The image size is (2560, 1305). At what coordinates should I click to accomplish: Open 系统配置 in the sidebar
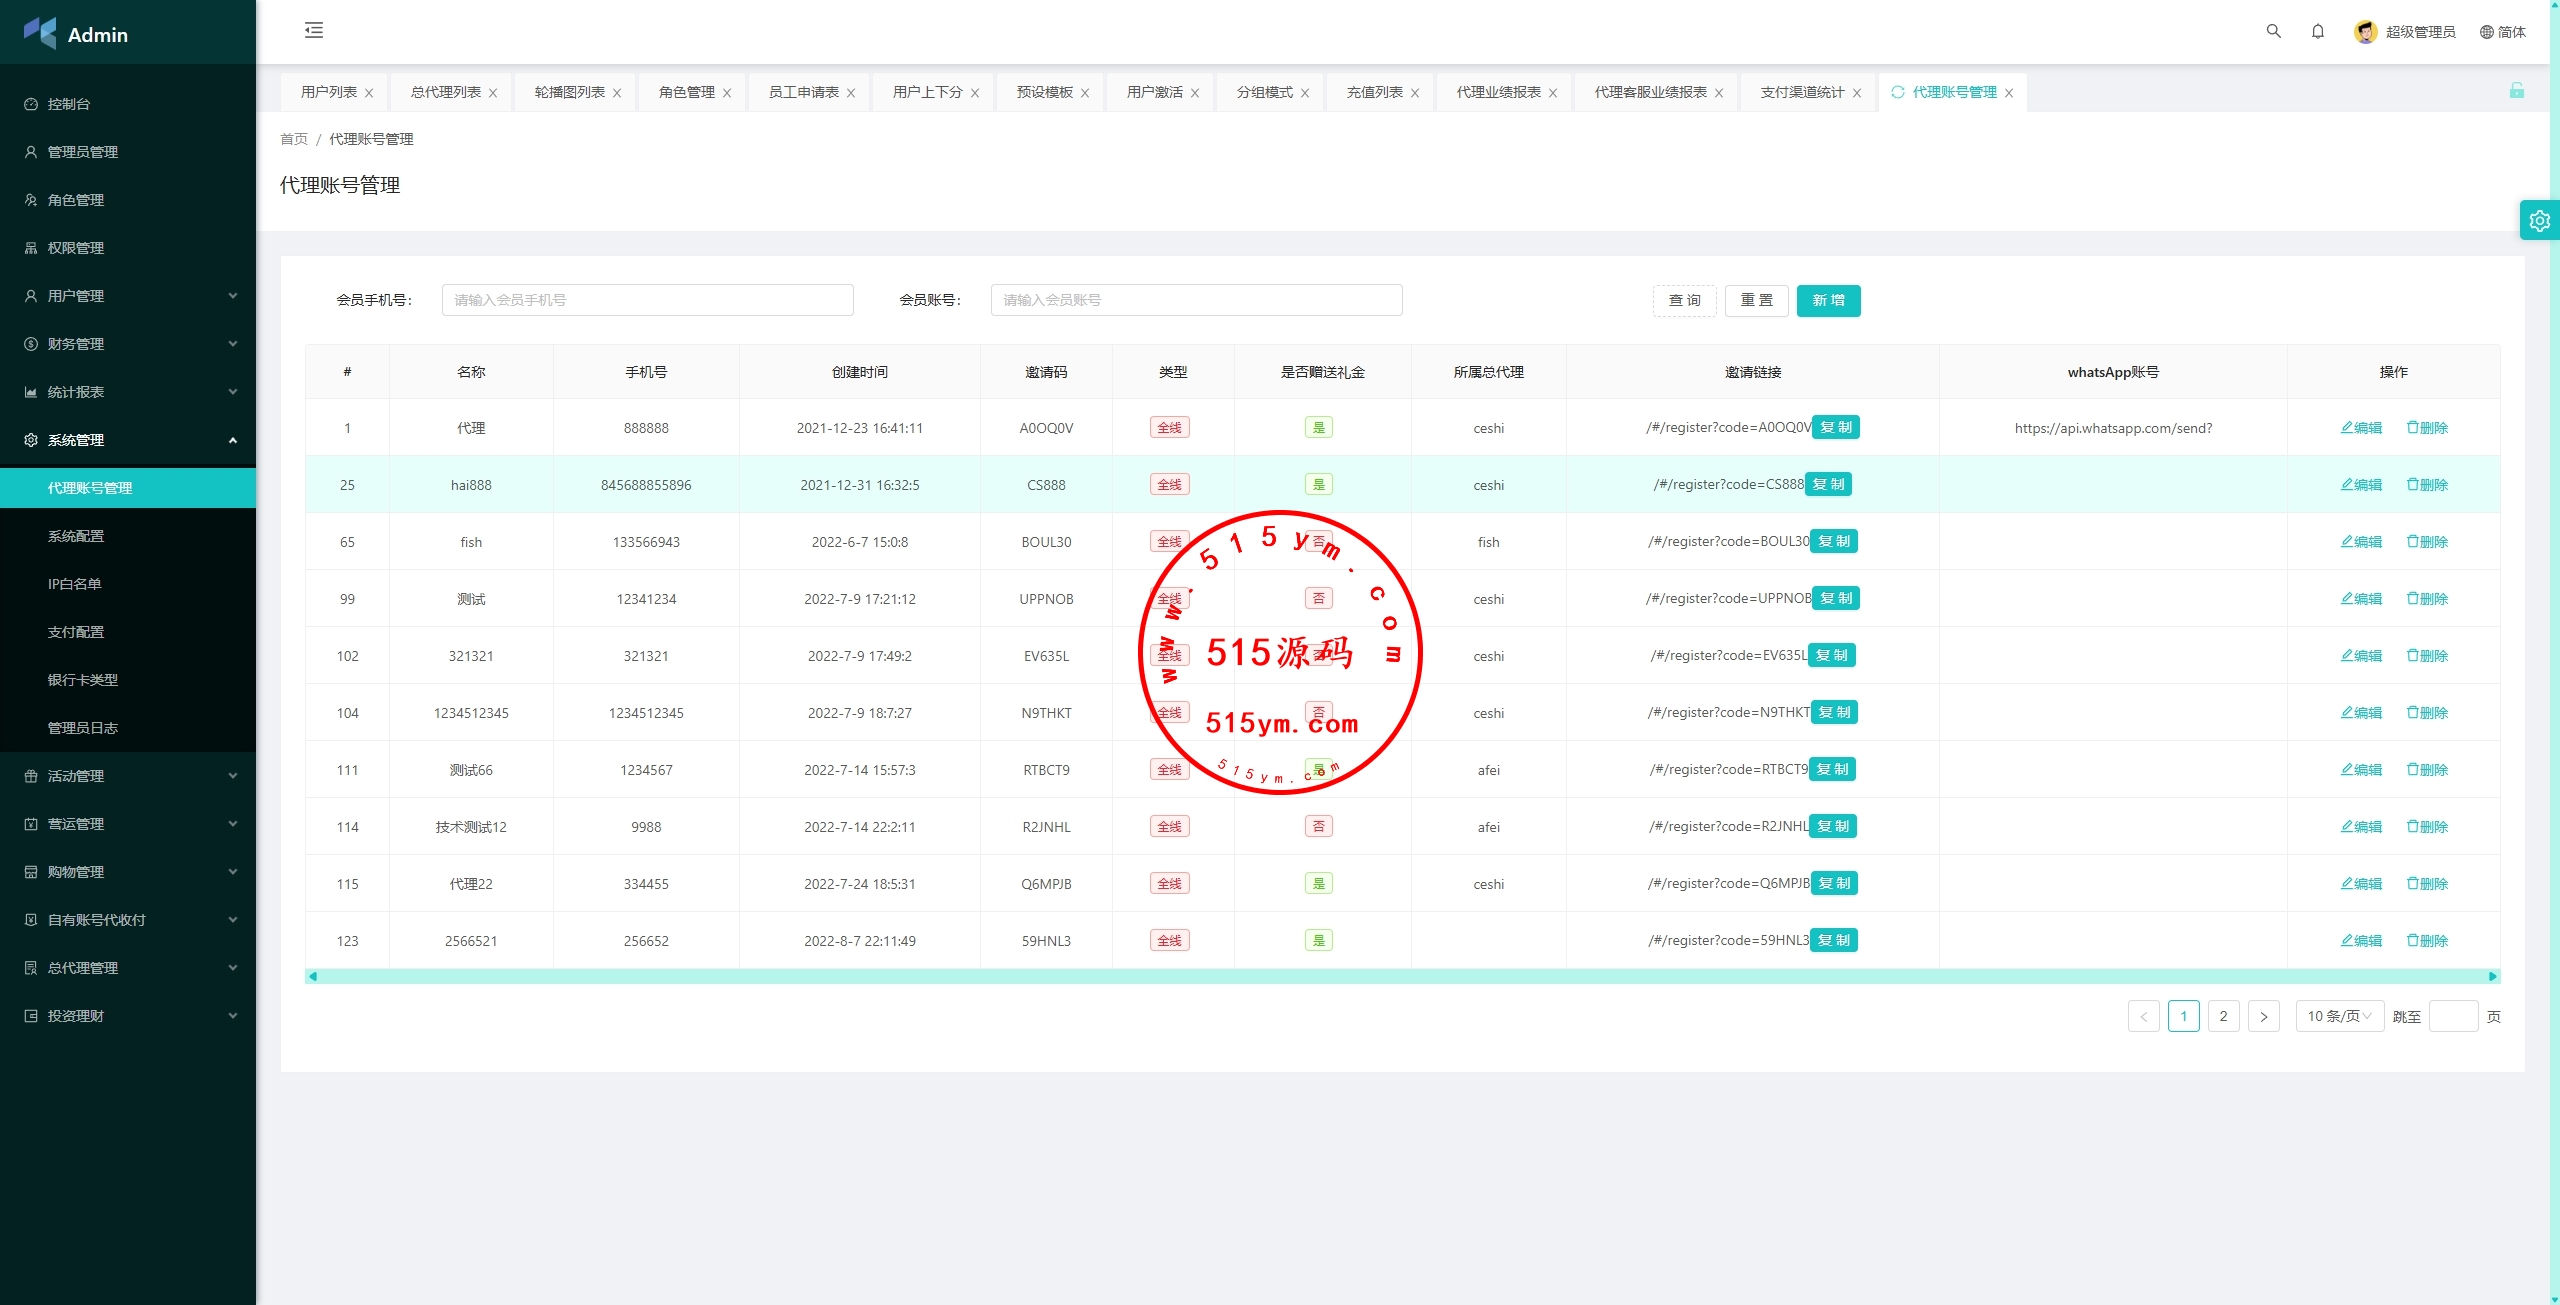tap(76, 536)
